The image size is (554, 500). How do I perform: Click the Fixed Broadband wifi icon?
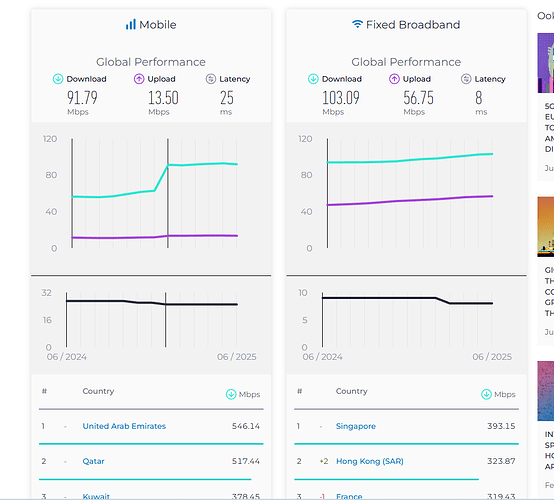358,24
